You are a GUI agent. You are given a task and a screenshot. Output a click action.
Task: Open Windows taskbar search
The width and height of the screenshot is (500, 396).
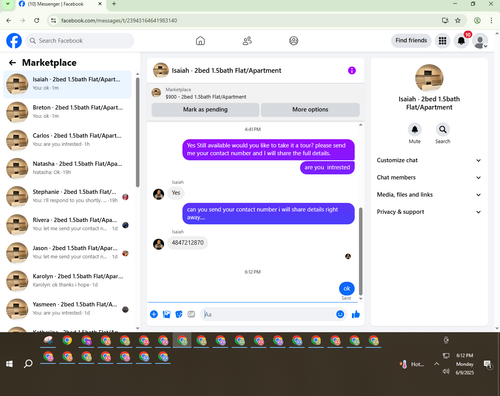[28, 364]
